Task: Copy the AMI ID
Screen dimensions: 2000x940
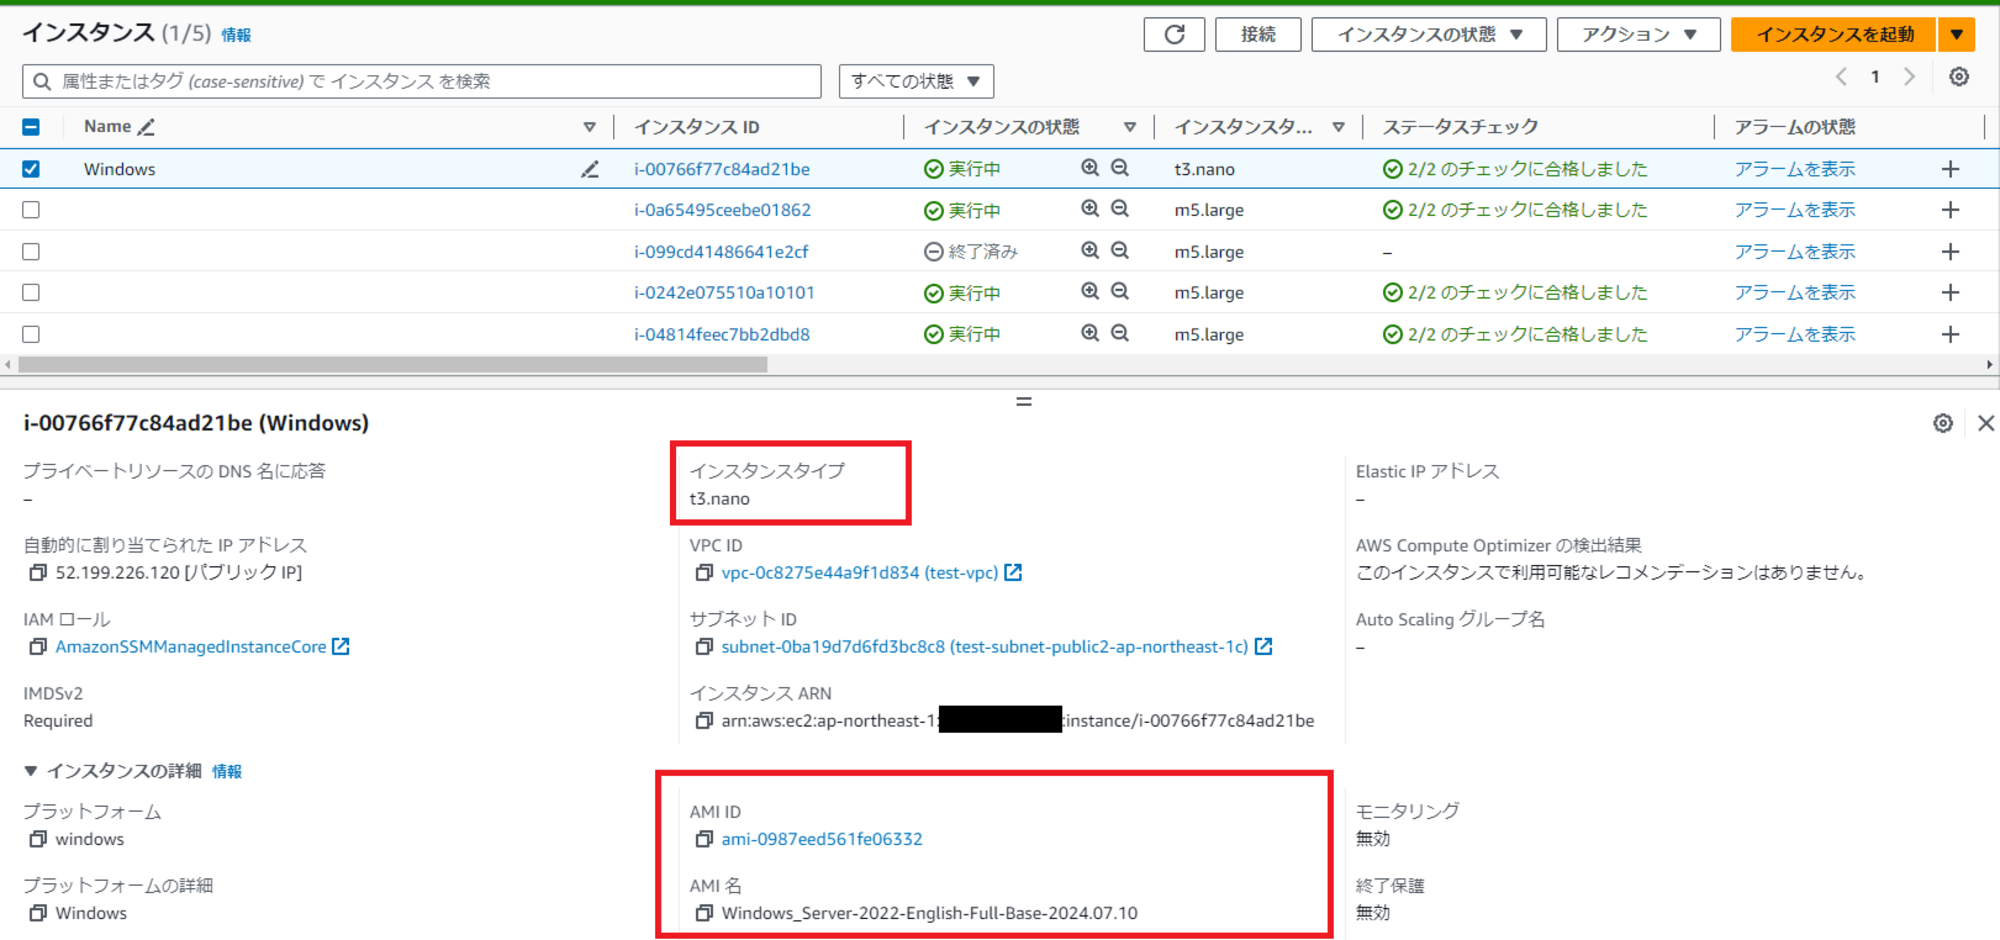Action: 704,839
